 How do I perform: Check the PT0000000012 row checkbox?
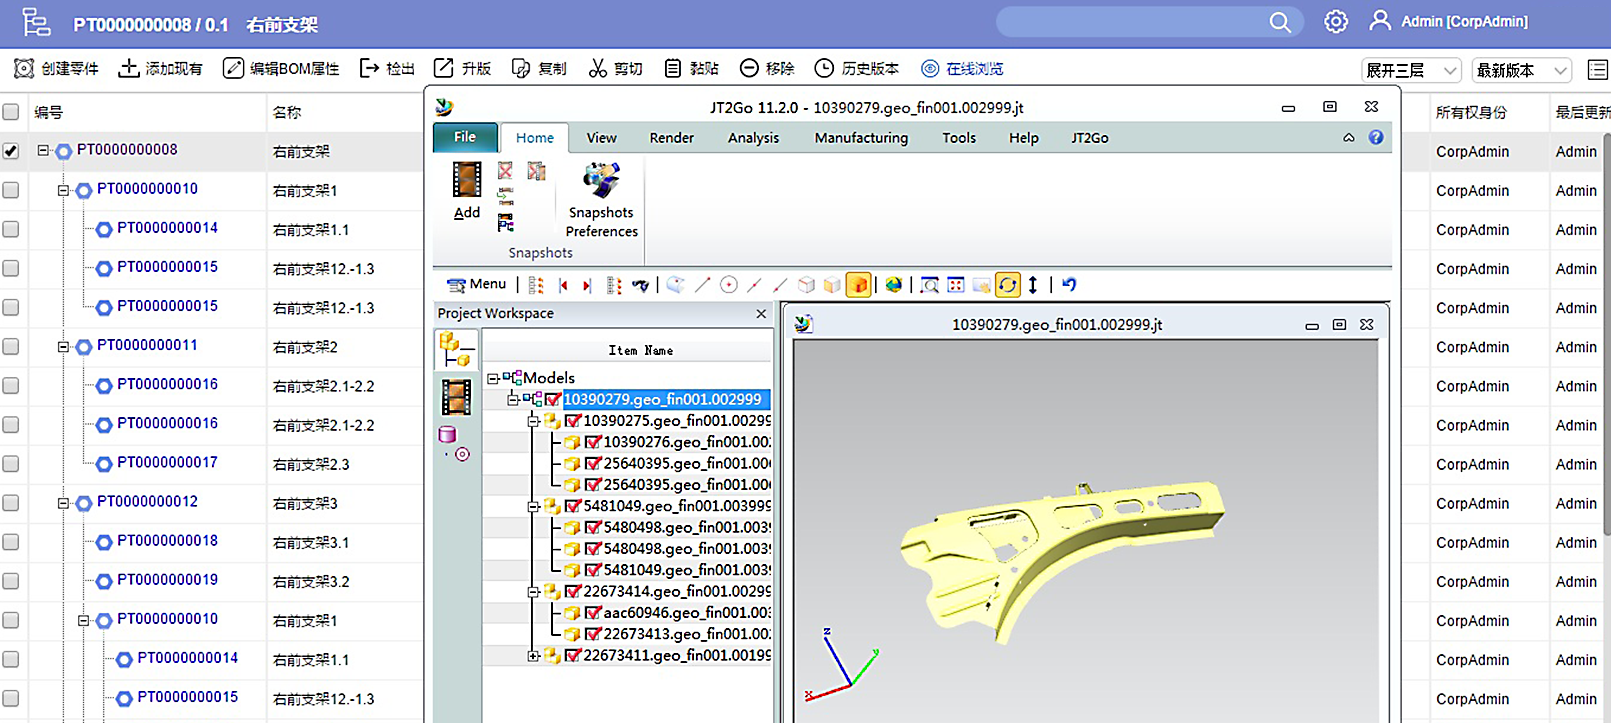11,503
